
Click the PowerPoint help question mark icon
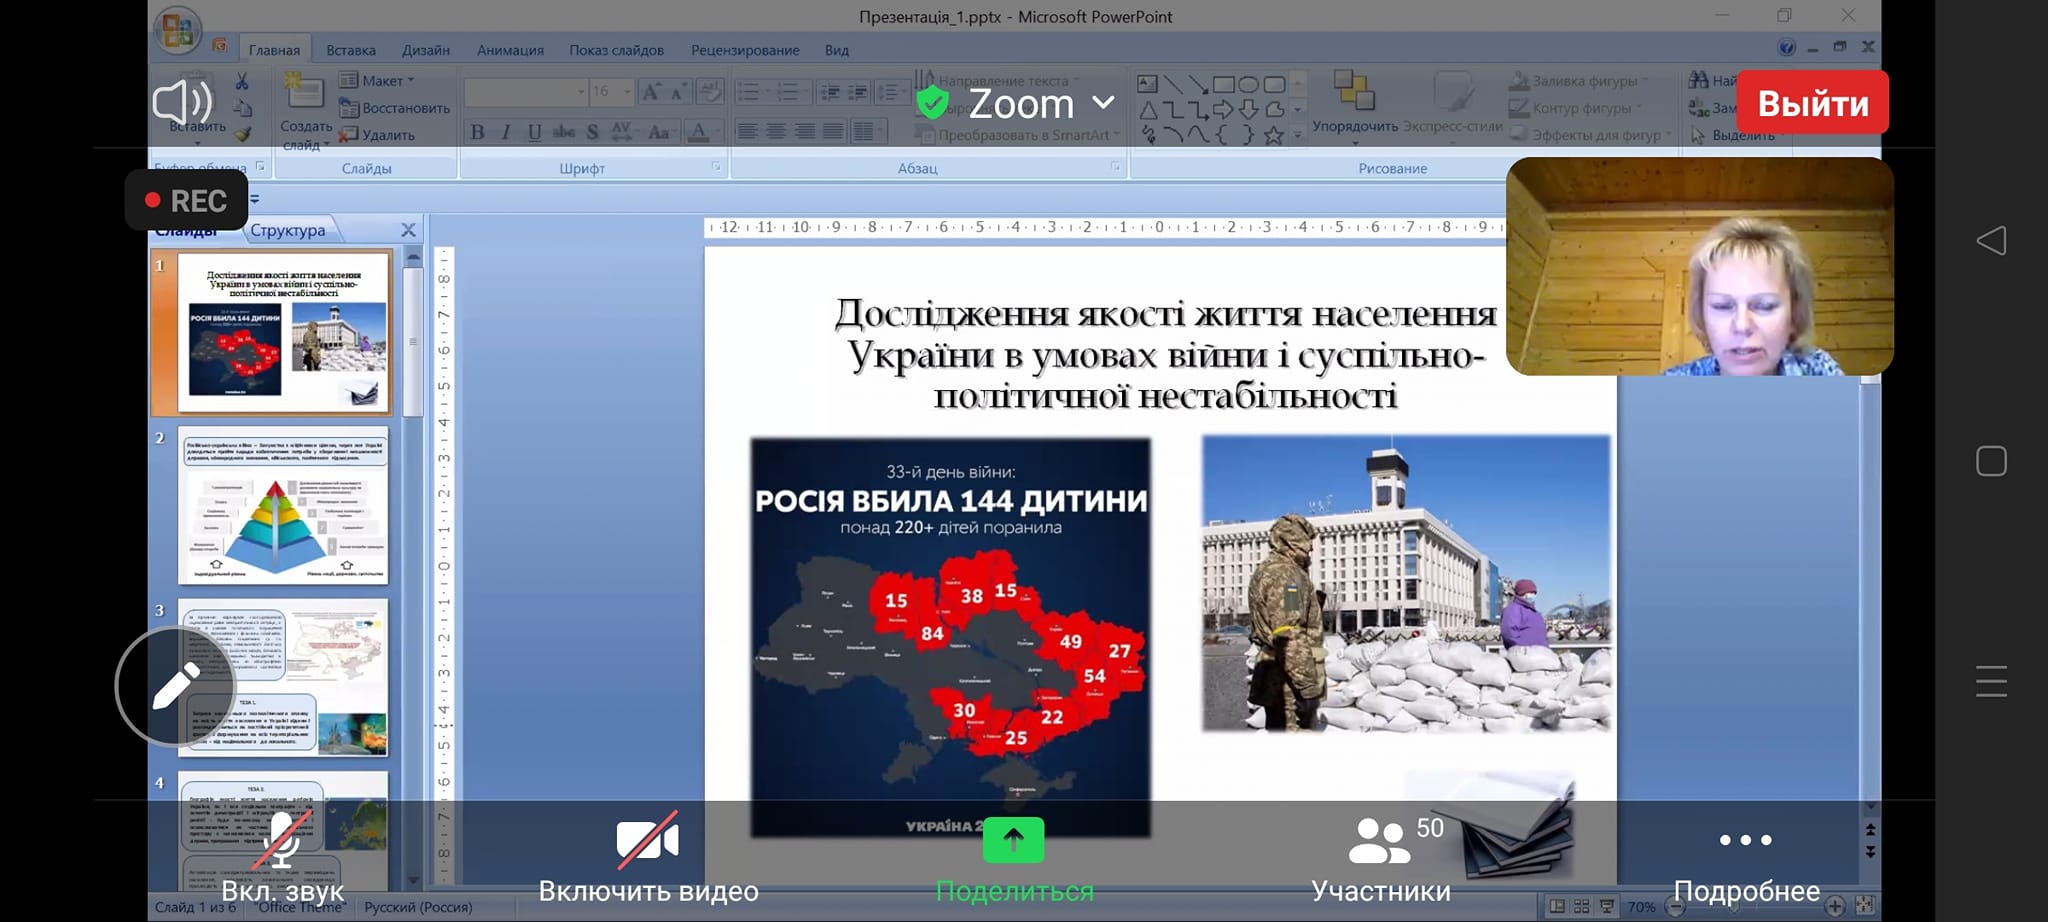click(1786, 47)
